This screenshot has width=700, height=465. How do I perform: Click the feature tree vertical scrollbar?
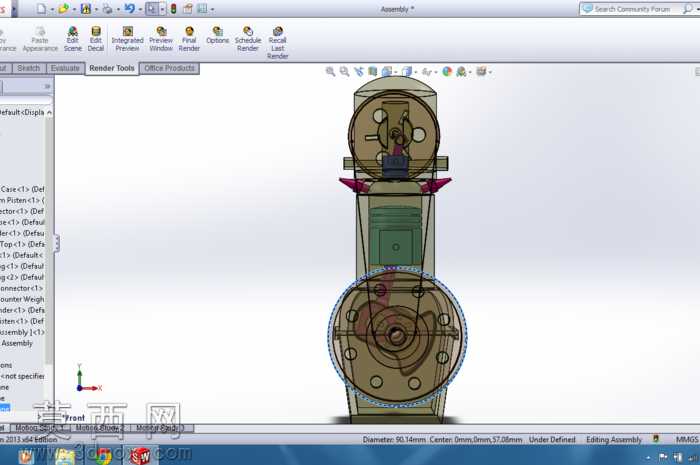coord(49,241)
